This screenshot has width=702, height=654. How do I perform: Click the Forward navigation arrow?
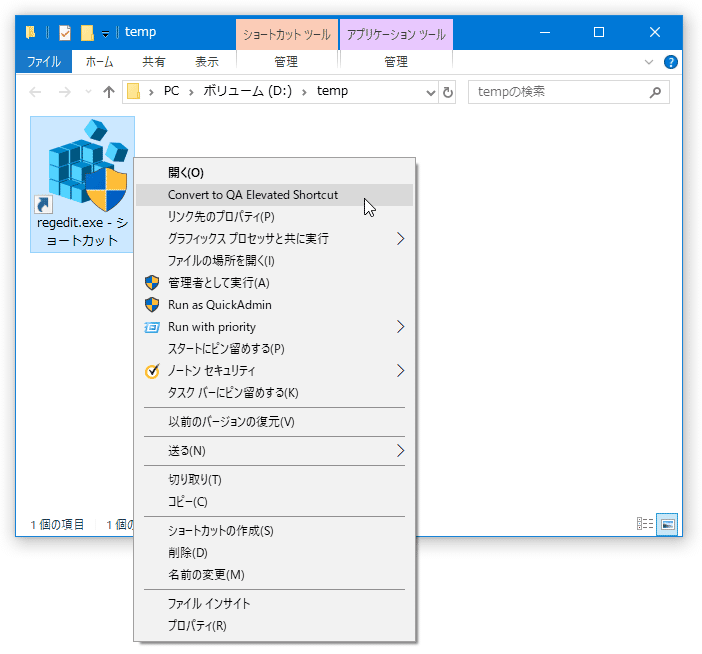(65, 92)
